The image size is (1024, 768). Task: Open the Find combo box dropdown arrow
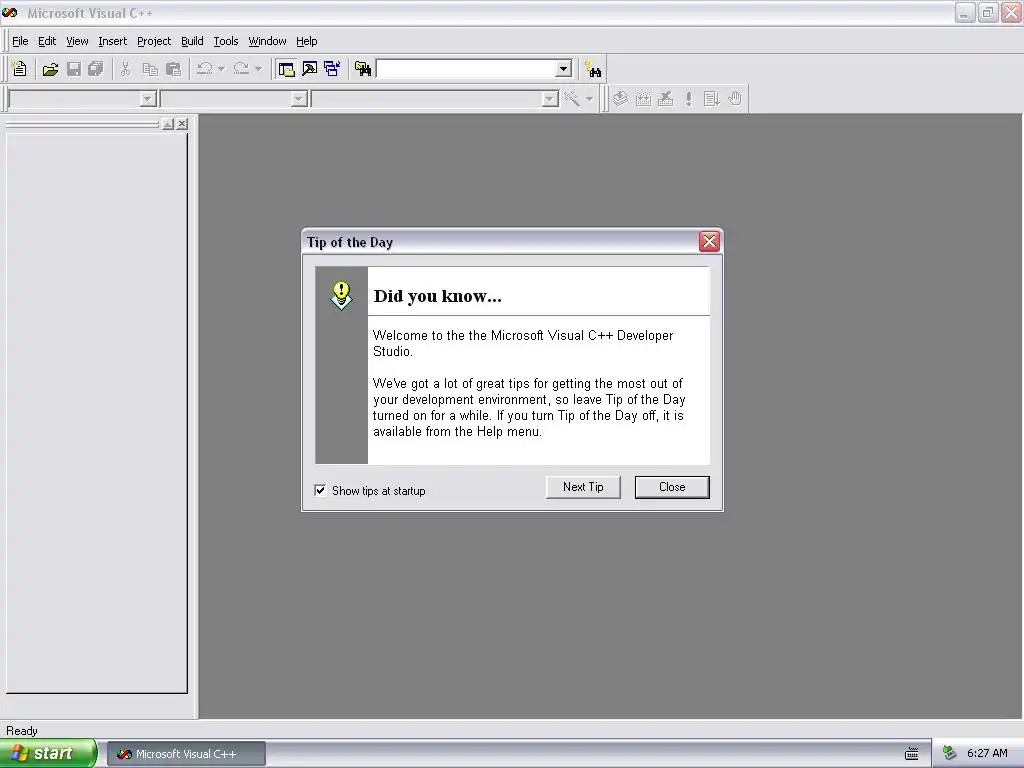point(564,69)
